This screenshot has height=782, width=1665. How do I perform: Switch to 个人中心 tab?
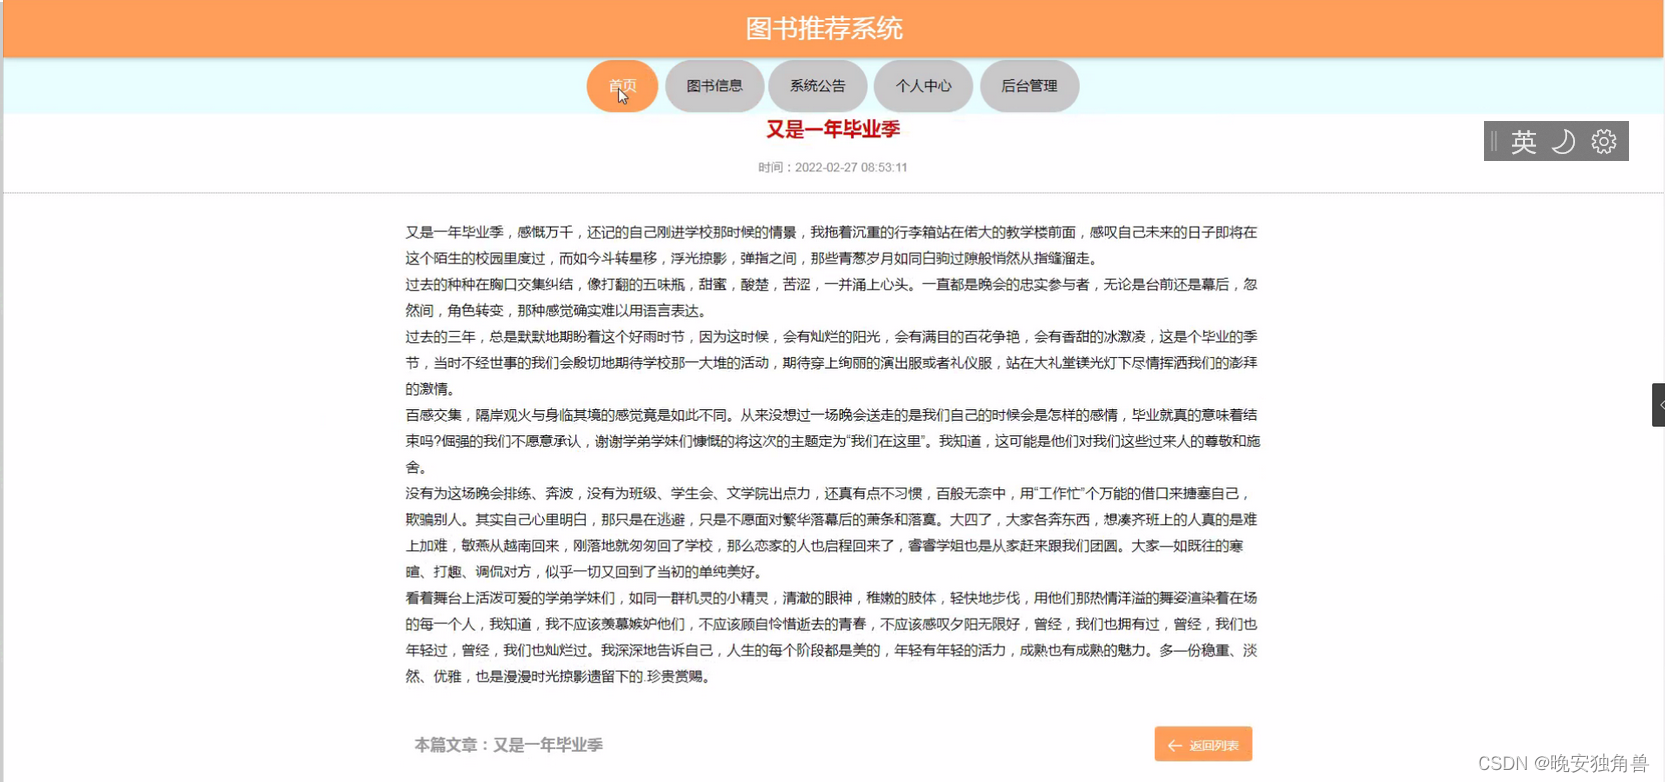923,86
